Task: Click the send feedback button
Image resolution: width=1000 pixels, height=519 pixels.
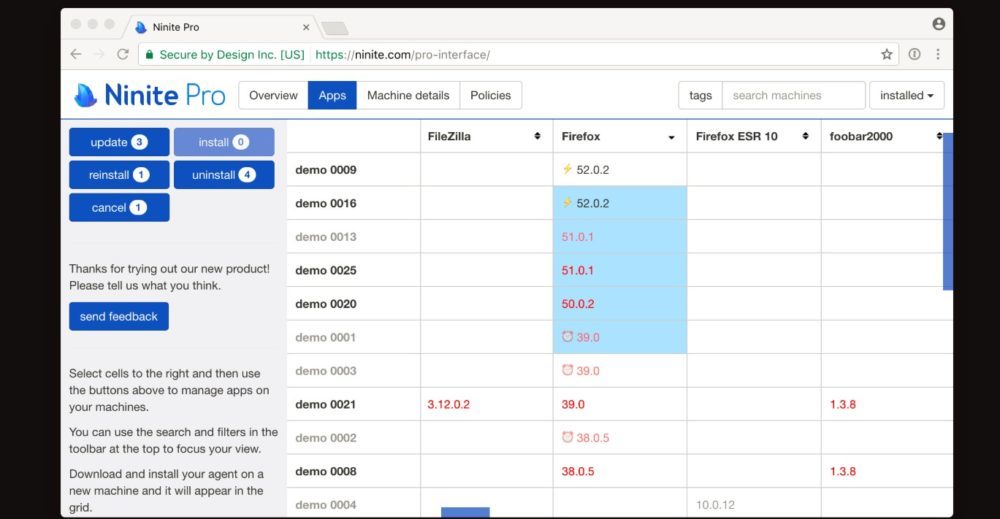Action: tap(118, 316)
